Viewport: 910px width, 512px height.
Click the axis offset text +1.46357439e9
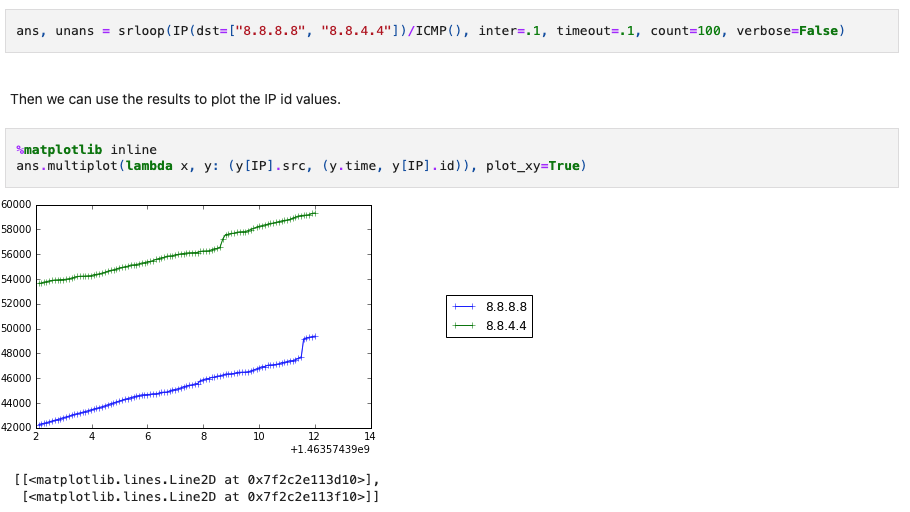[x=330, y=449]
